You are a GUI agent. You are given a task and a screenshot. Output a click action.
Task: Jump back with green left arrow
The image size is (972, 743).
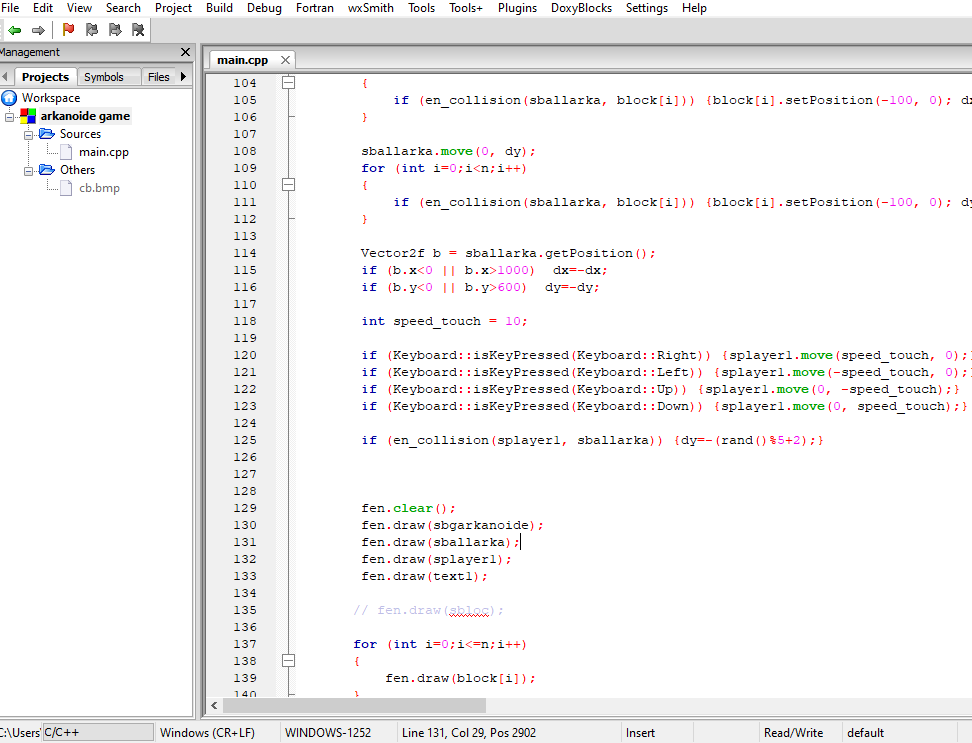tap(15, 30)
